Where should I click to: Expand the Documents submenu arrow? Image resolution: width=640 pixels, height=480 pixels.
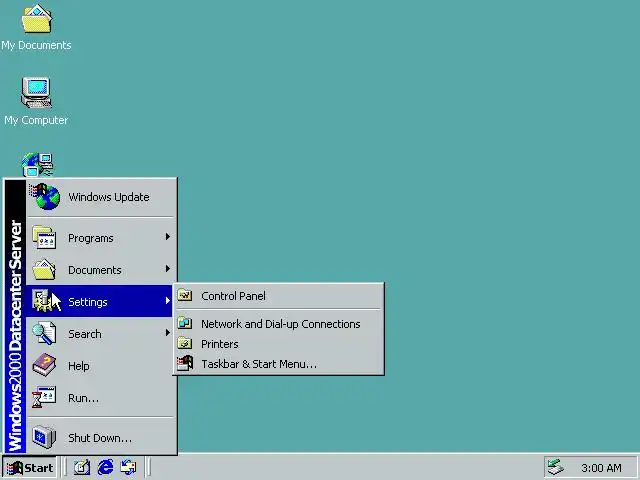[167, 269]
